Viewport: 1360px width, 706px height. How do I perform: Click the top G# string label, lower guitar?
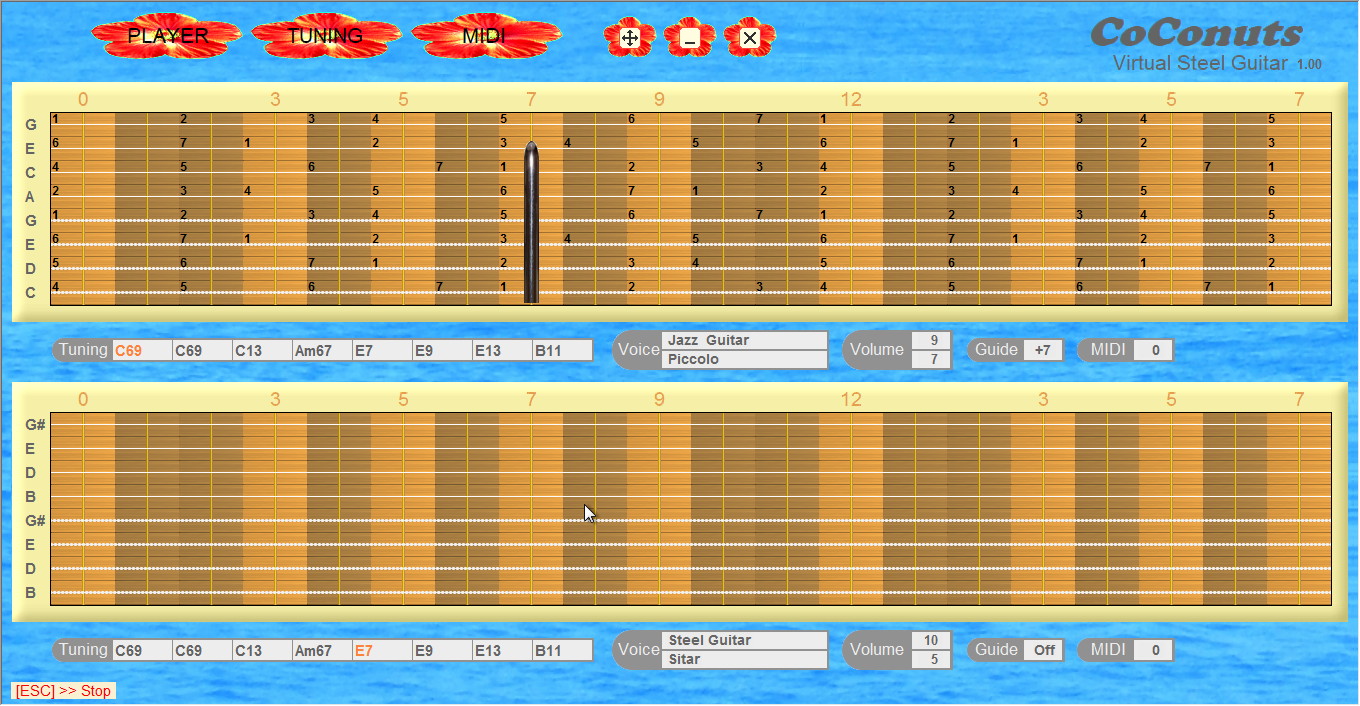tap(36, 425)
